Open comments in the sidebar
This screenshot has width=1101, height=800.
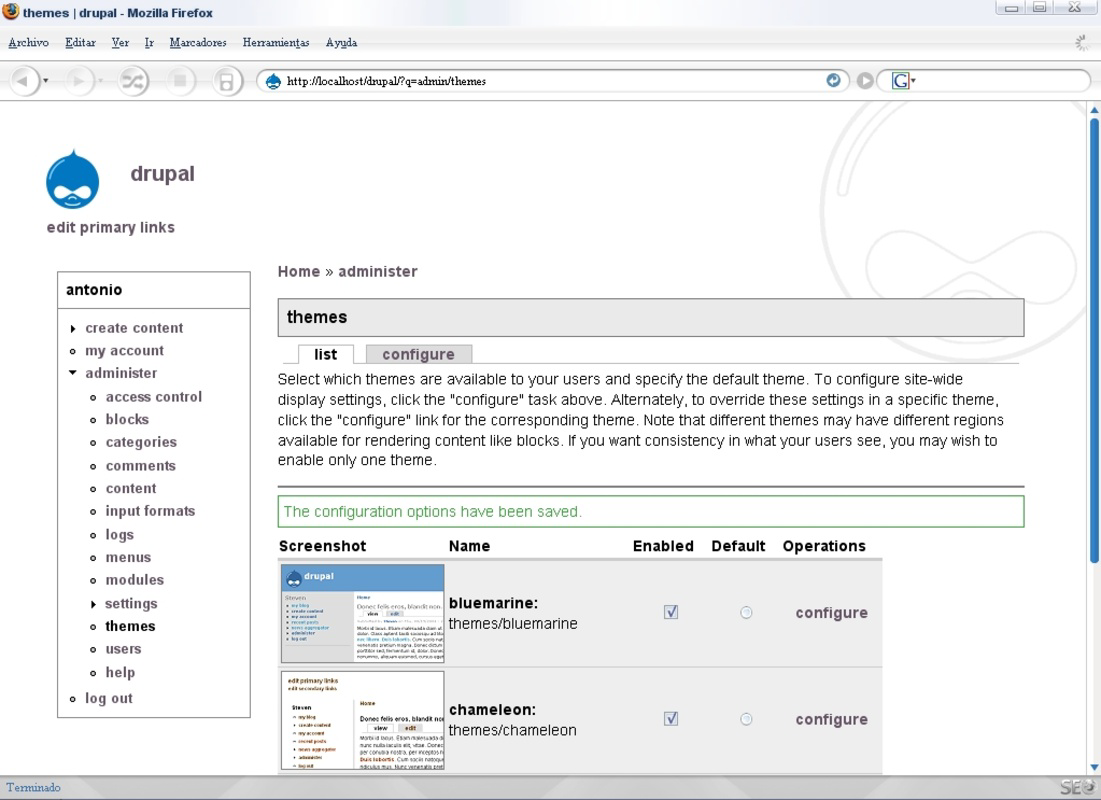[x=140, y=466]
